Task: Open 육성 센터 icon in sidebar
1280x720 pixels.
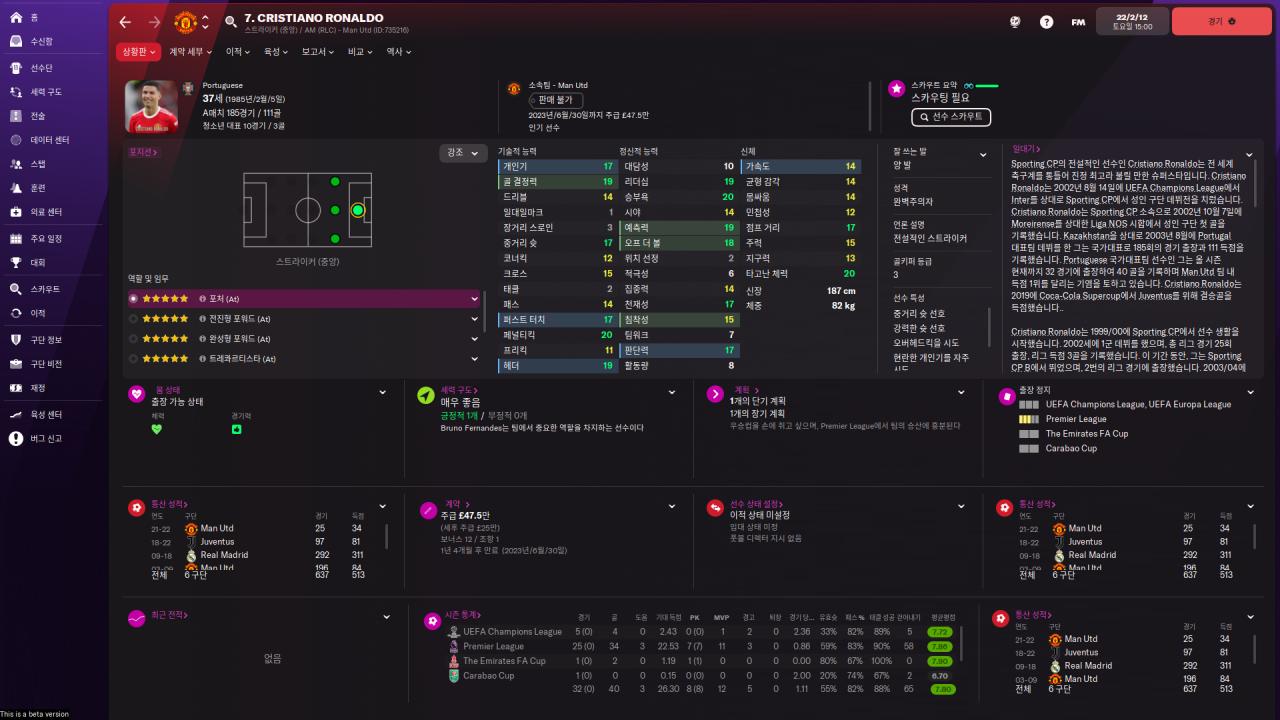Action: click(15, 414)
